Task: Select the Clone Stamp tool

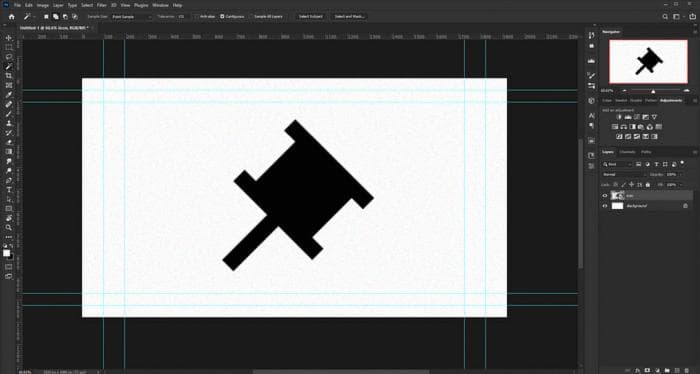Action: (8, 124)
